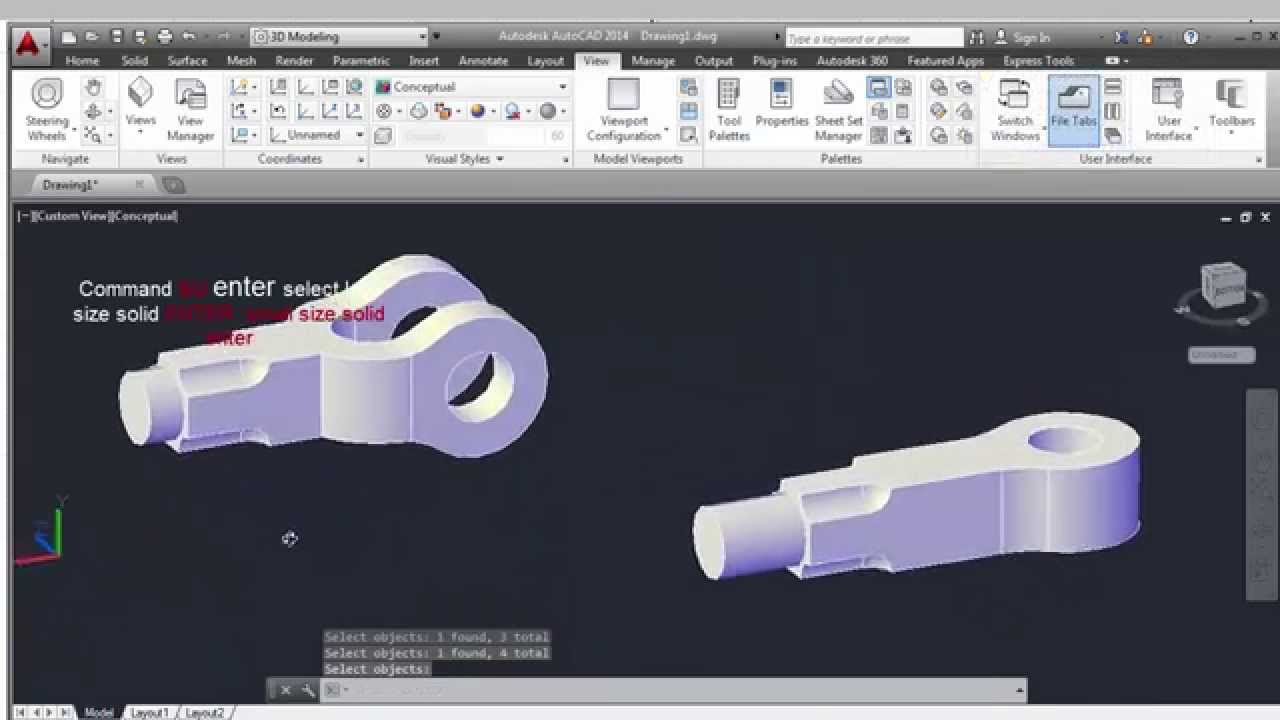Viewport: 1280px width, 720px height.
Task: Click the navigation bar on right edge
Action: click(1262, 495)
